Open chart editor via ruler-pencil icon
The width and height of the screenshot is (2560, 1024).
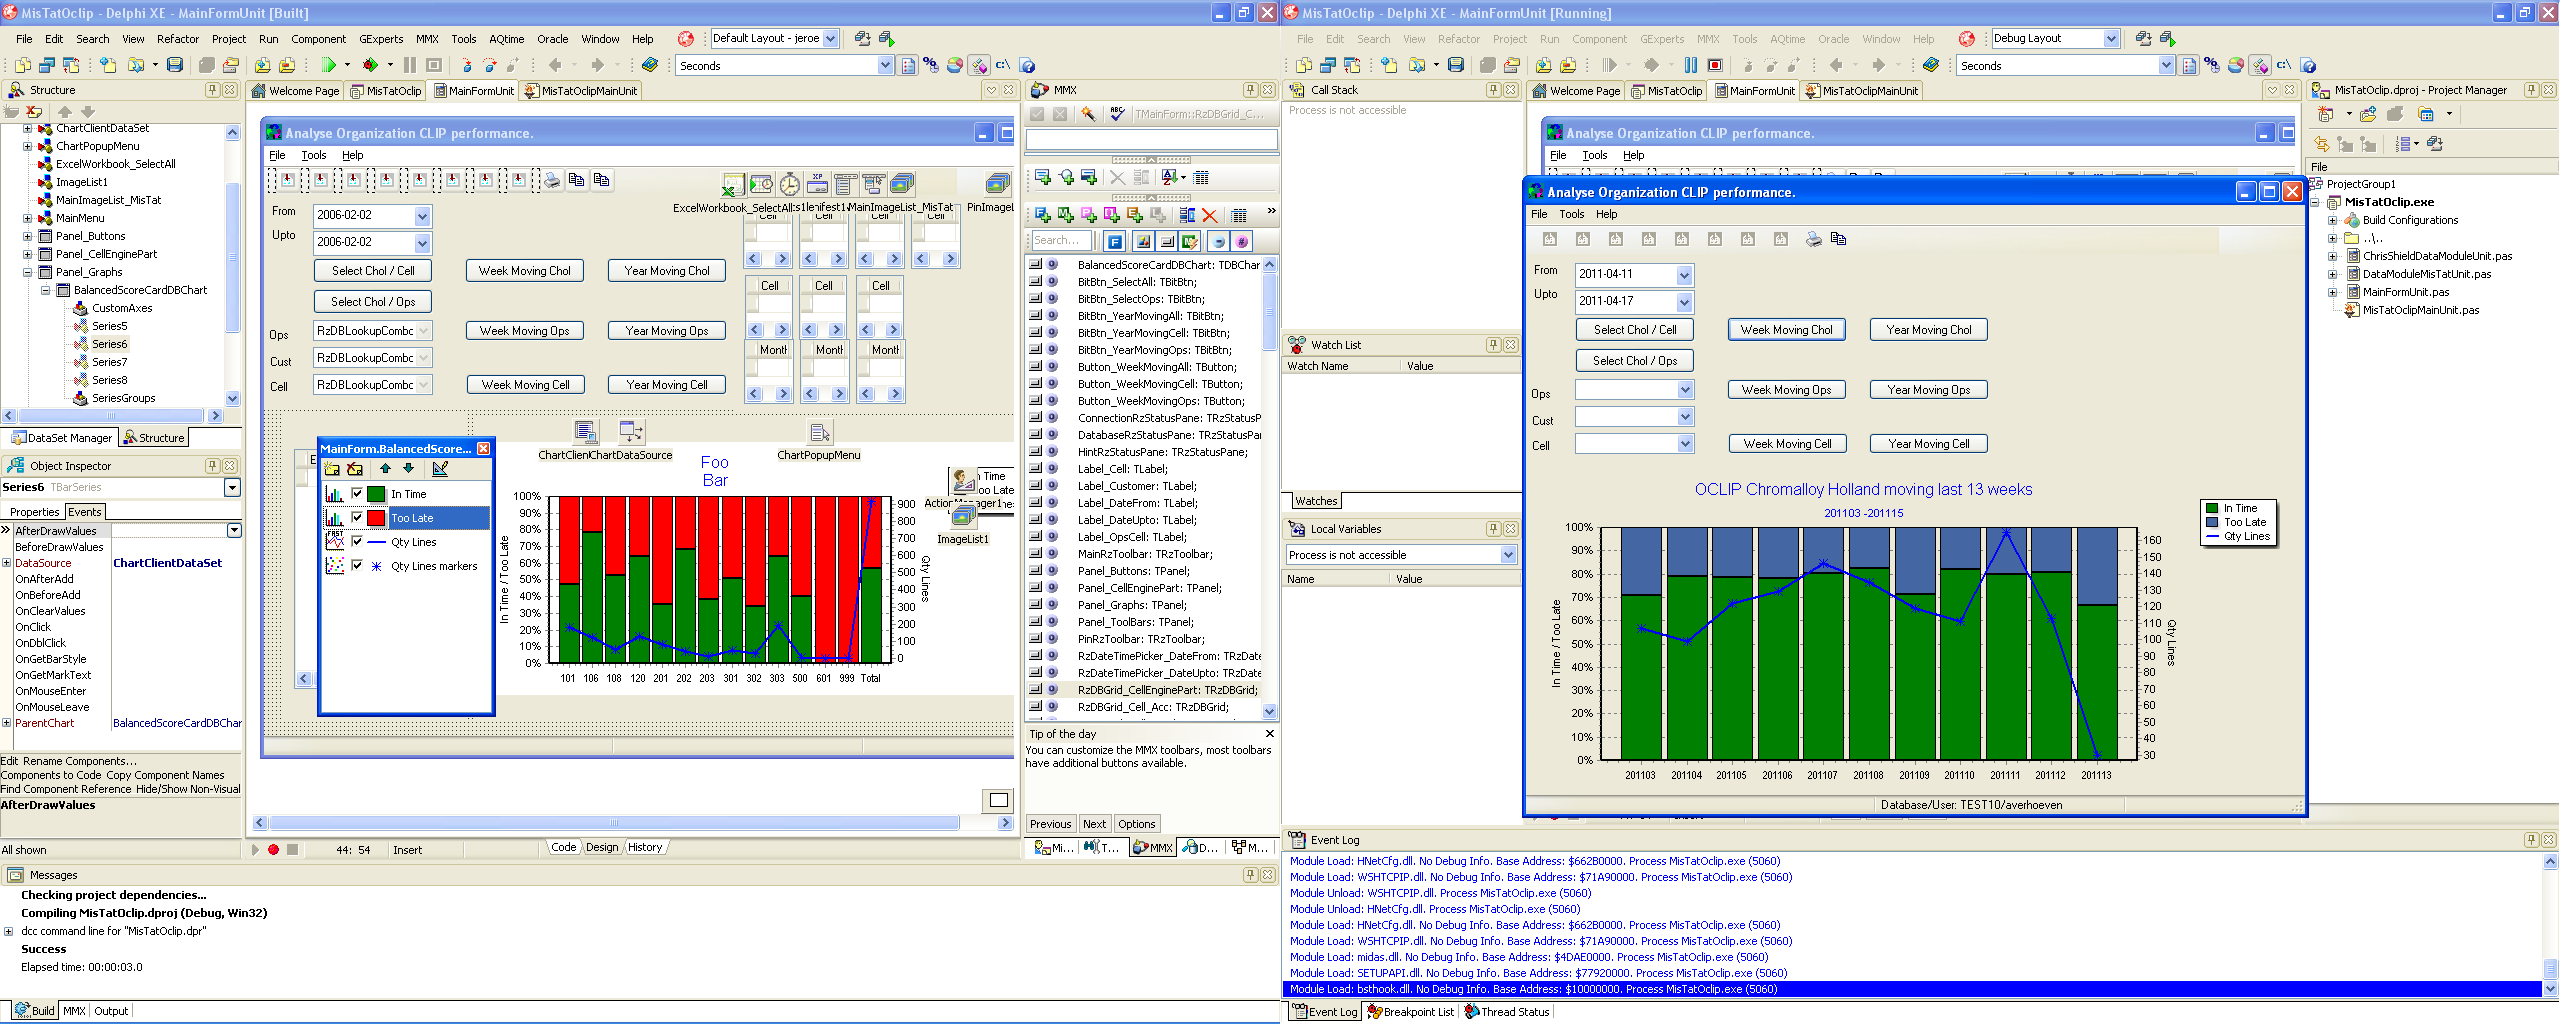pos(440,469)
